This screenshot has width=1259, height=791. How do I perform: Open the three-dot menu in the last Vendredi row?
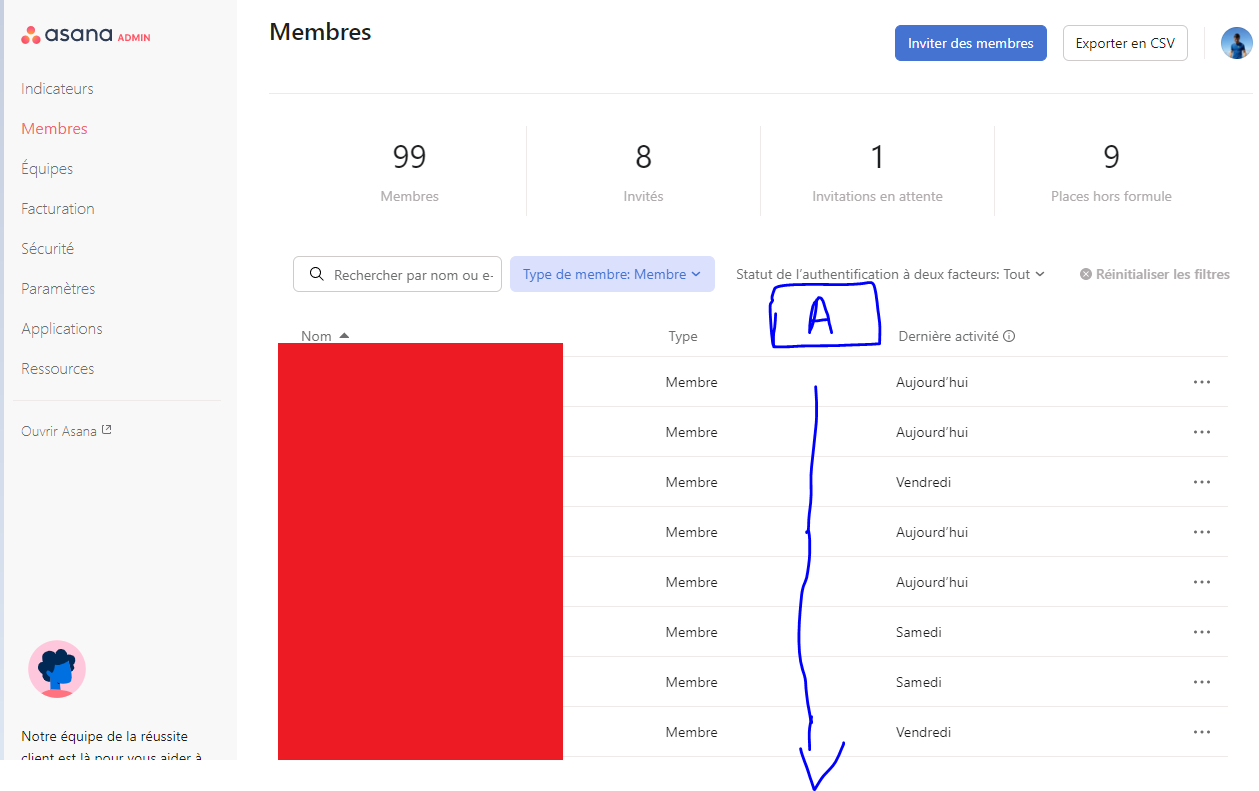tap(1202, 732)
